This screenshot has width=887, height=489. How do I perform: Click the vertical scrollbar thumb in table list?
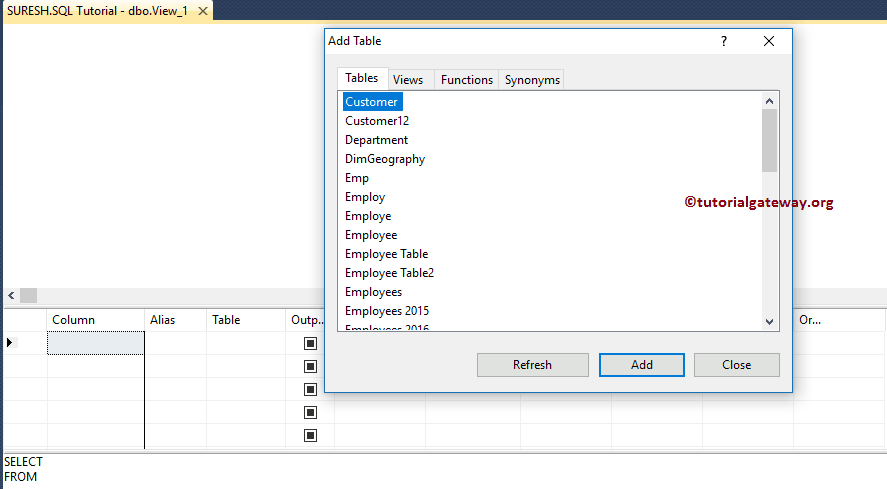769,140
